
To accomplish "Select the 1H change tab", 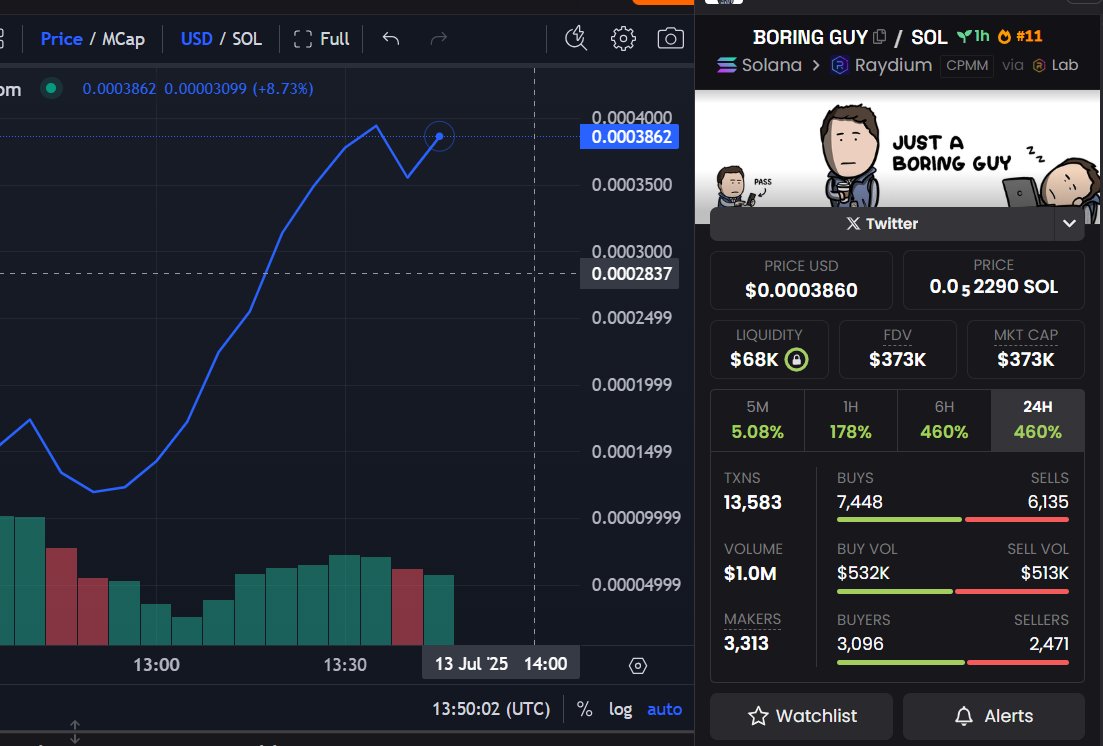I will [850, 420].
